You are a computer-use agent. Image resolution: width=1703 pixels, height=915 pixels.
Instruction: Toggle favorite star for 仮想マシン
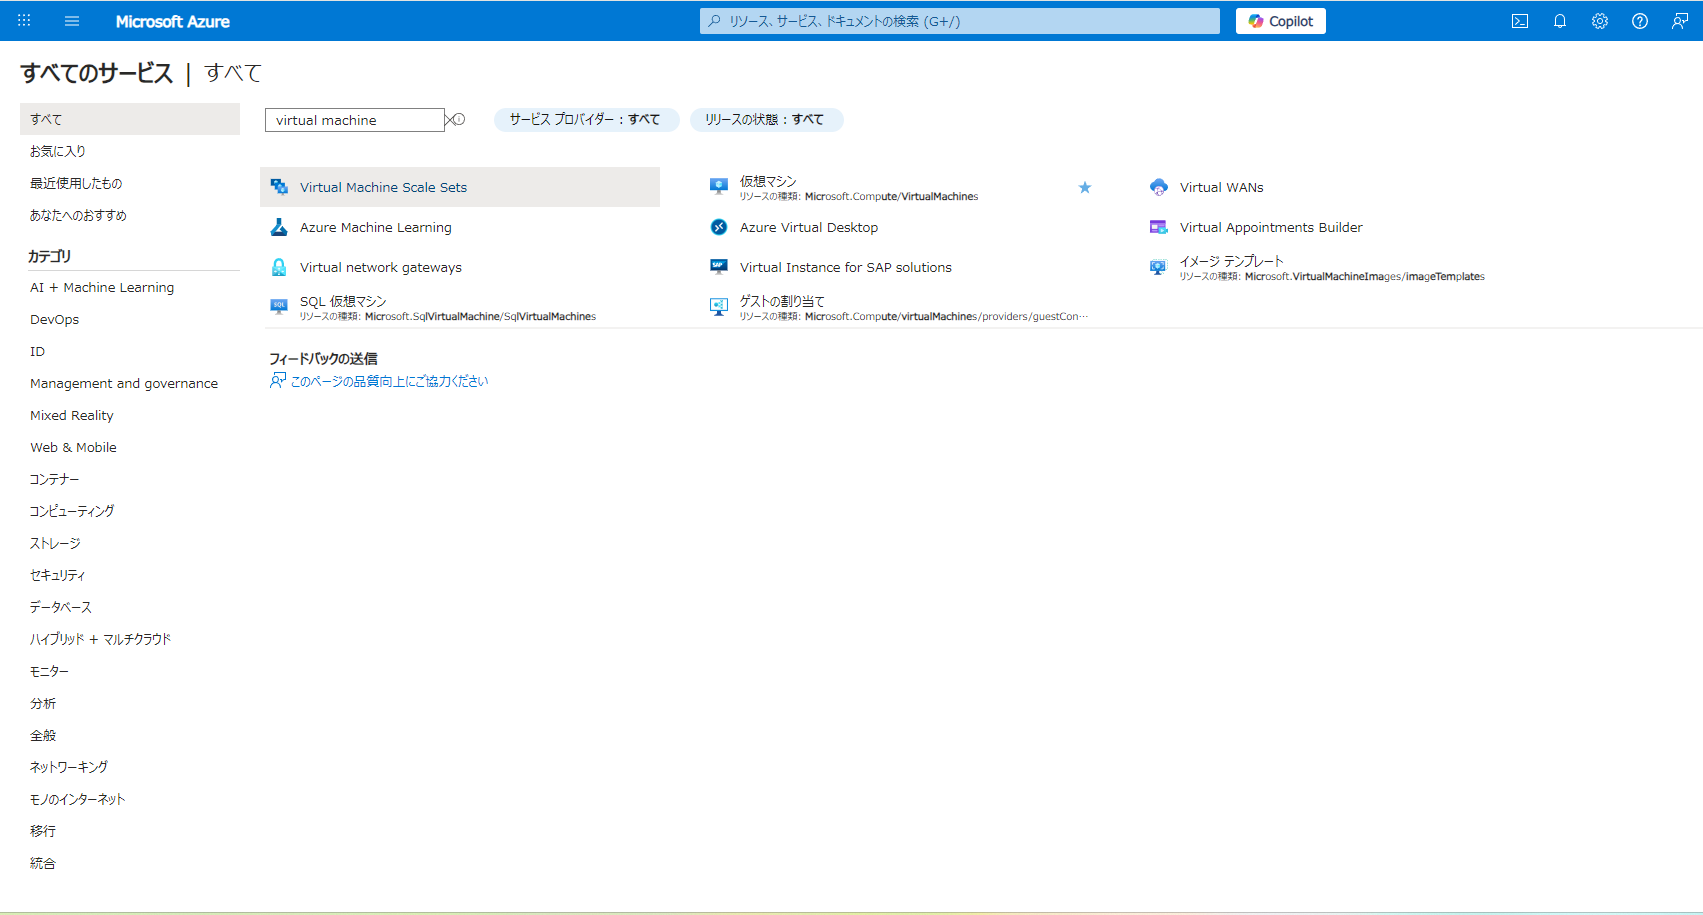(1085, 187)
